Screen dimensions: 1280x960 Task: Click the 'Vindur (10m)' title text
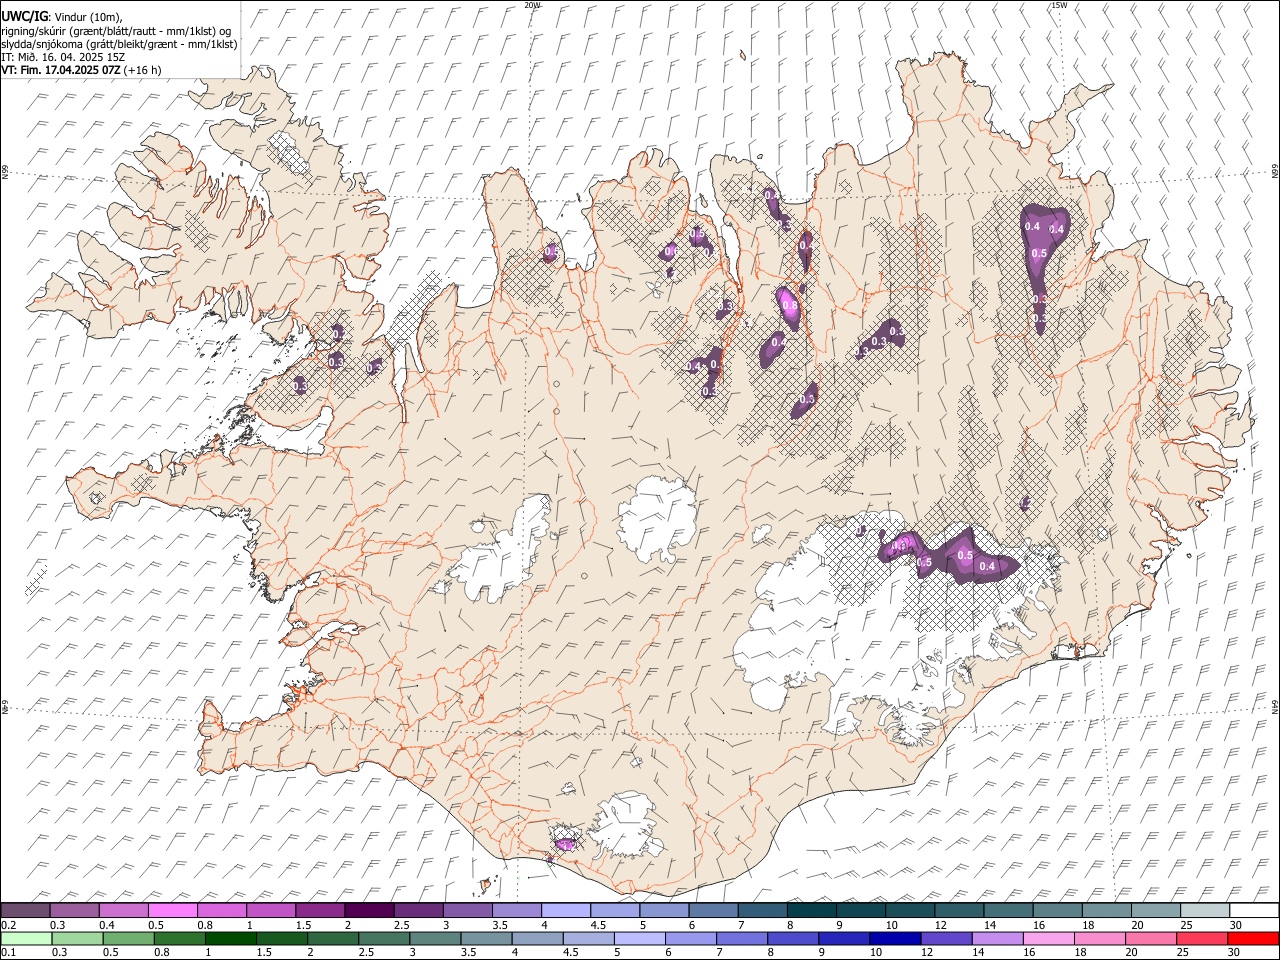tap(89, 18)
